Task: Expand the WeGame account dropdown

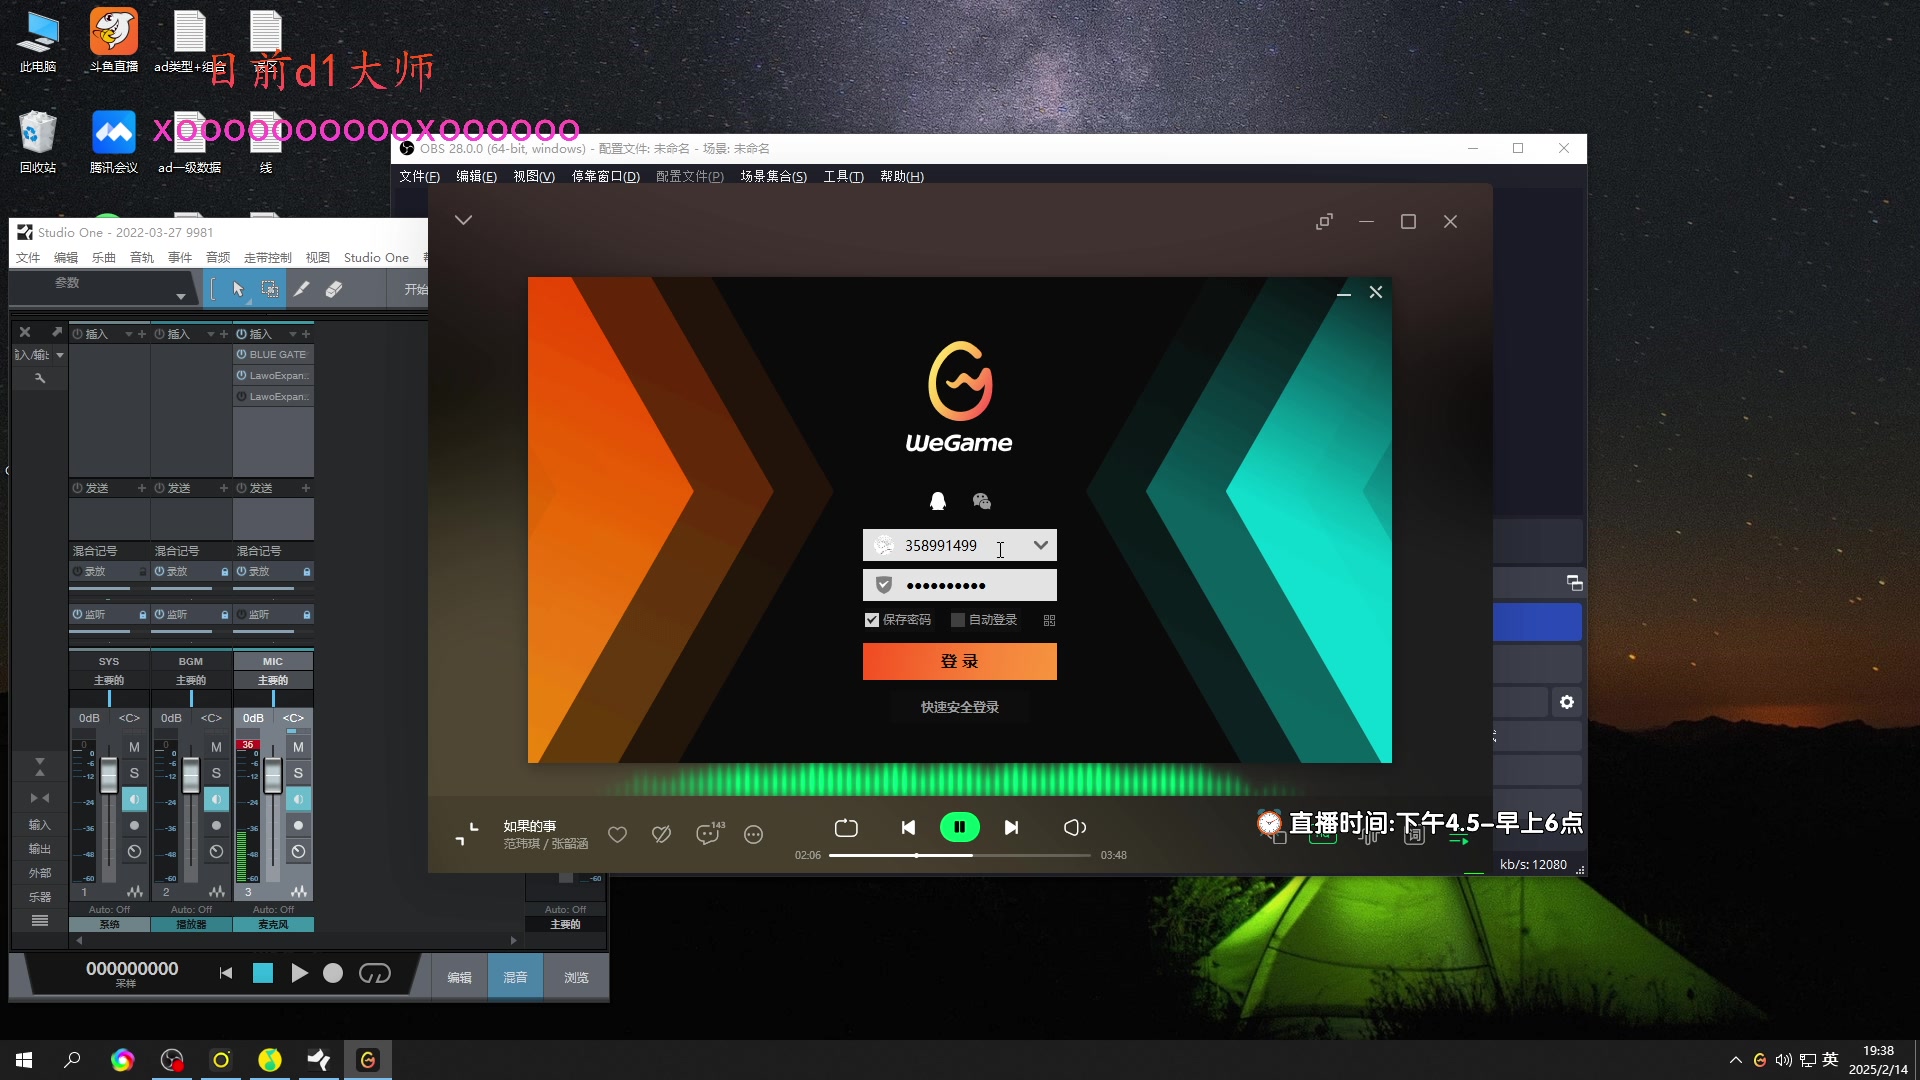Action: pos(1040,545)
